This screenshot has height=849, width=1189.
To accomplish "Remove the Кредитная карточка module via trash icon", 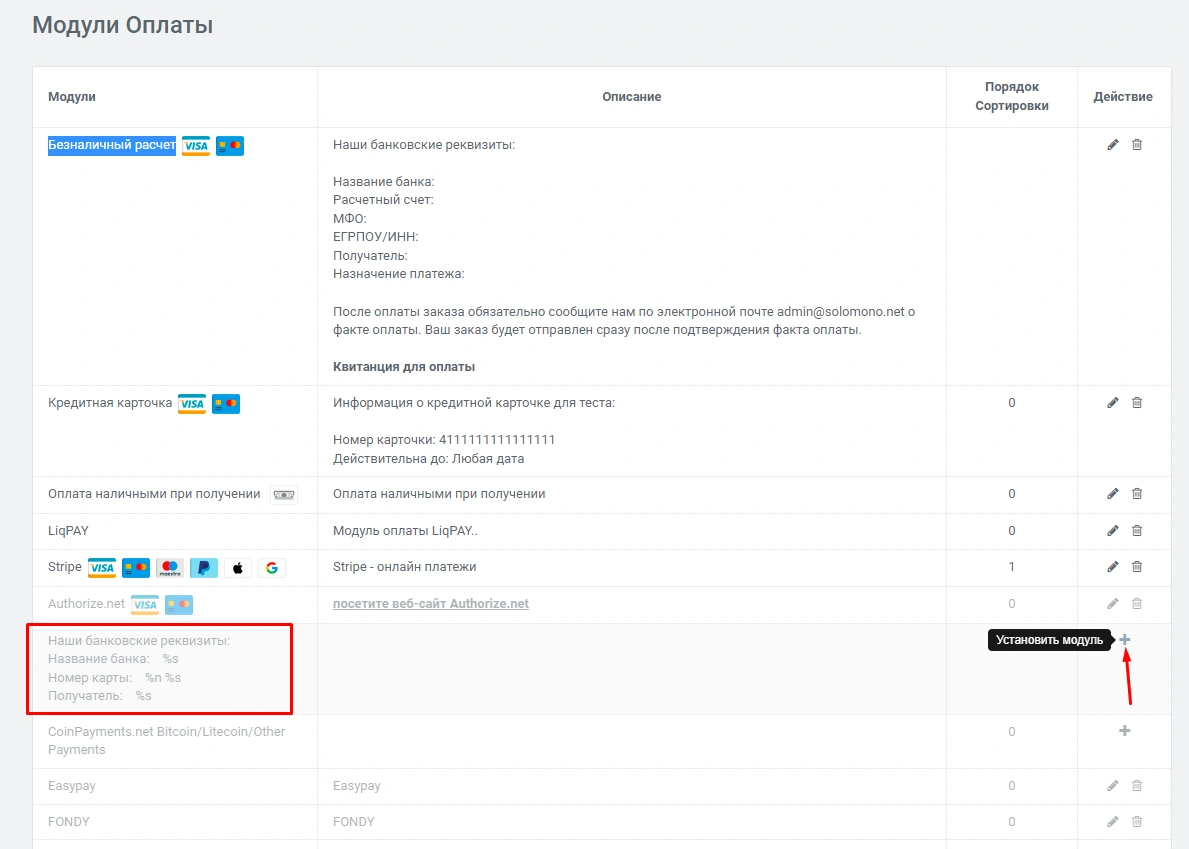I will click(x=1137, y=403).
